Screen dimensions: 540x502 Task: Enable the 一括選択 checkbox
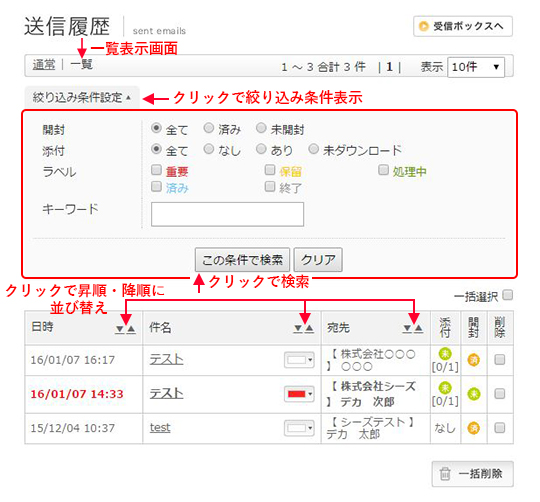click(x=507, y=295)
